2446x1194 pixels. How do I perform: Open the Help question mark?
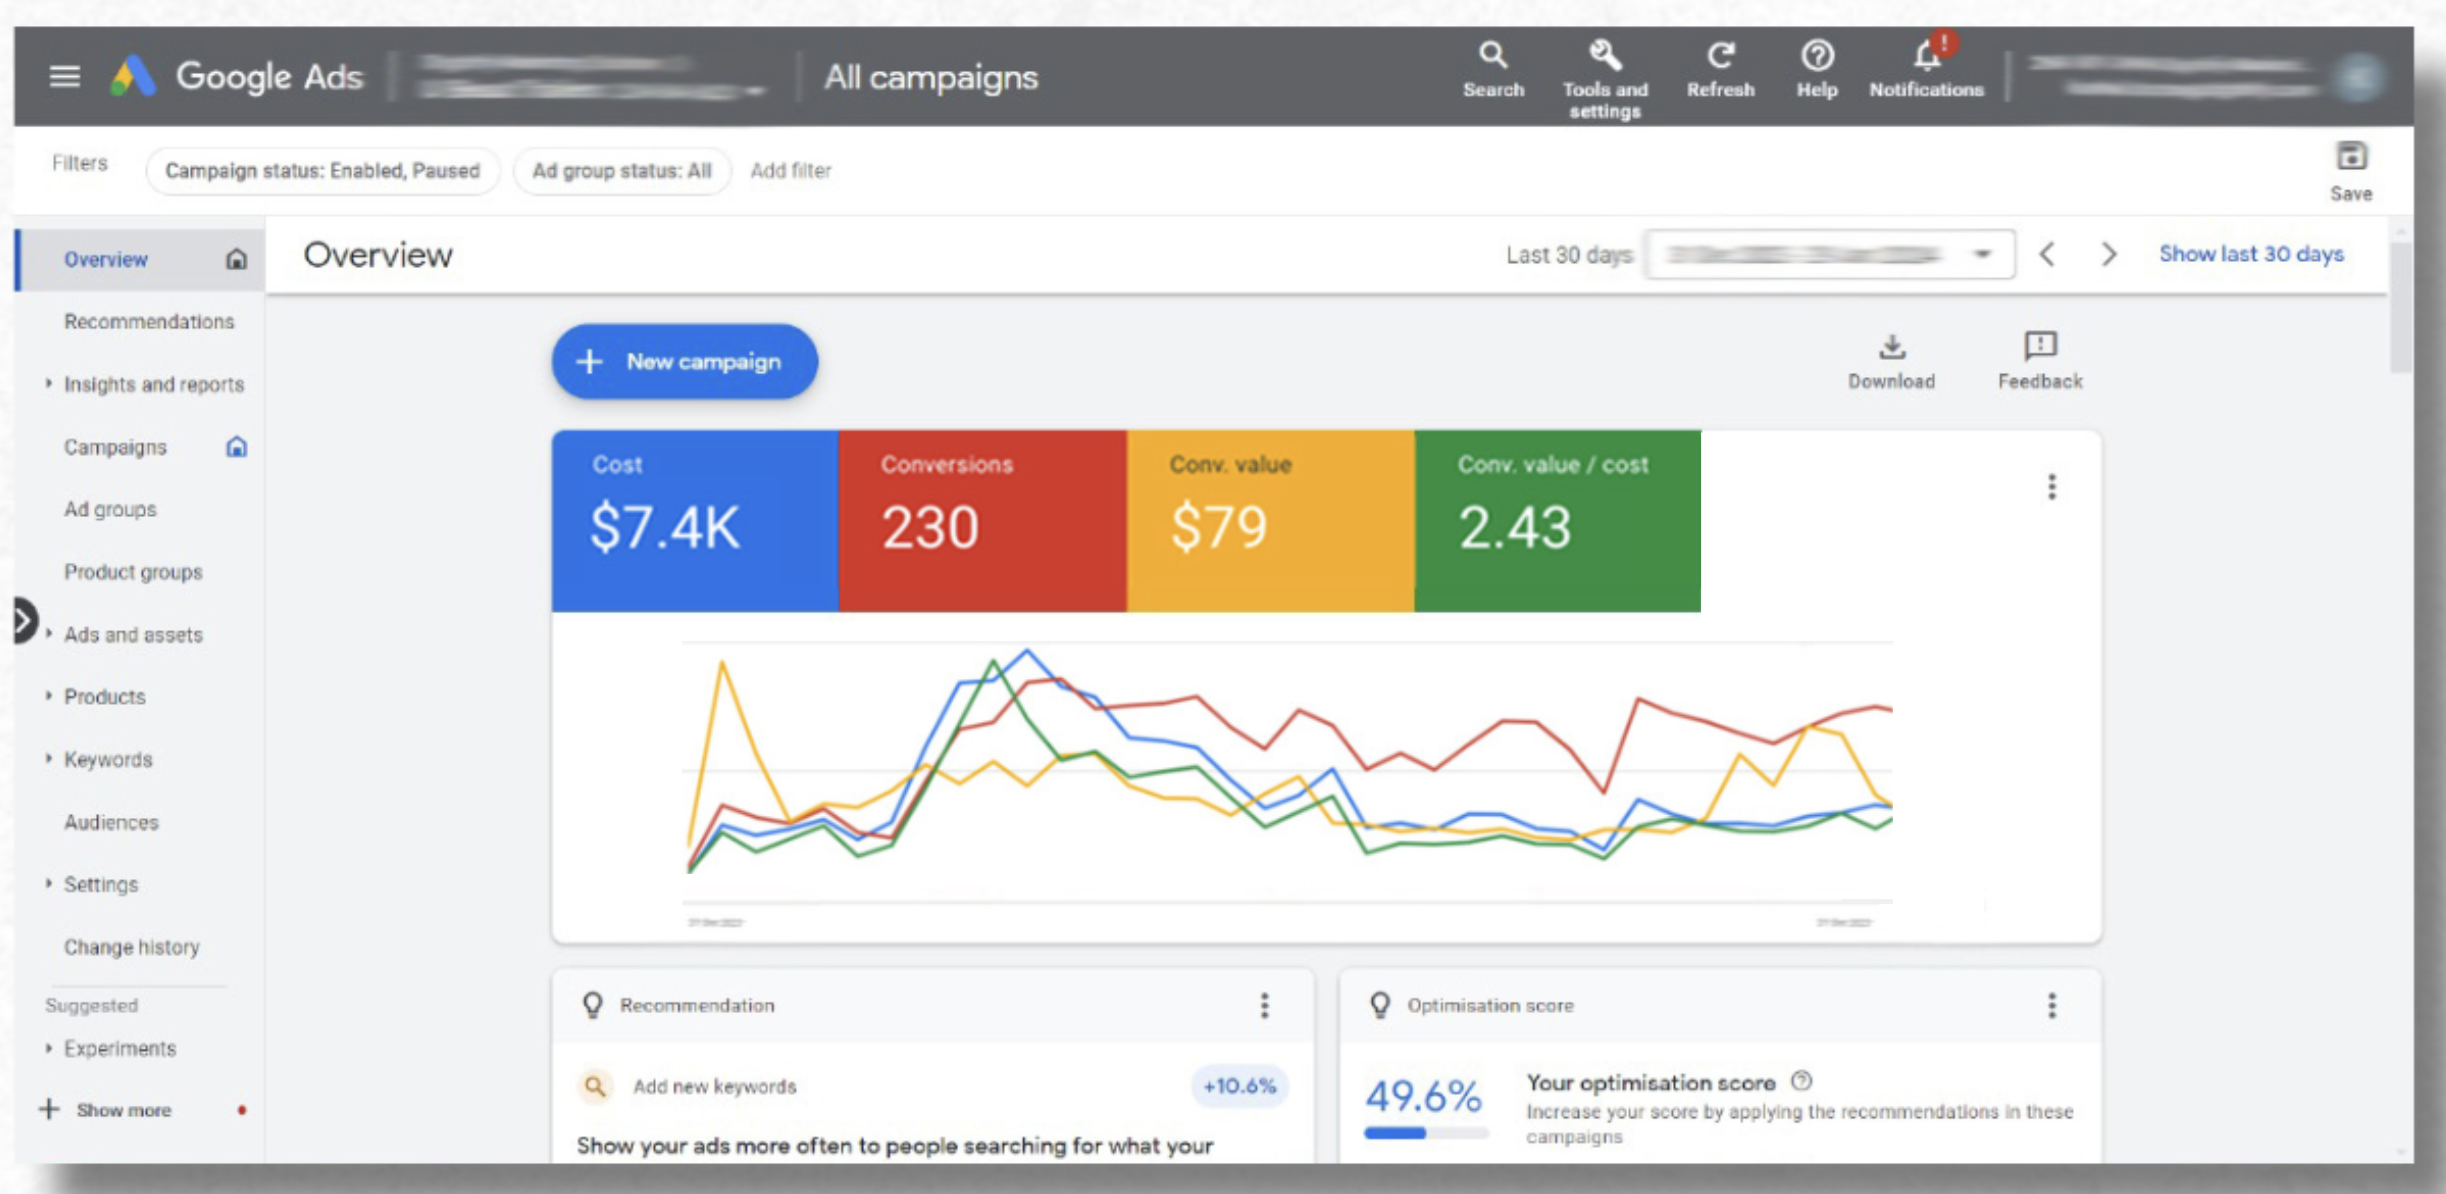(x=1817, y=70)
